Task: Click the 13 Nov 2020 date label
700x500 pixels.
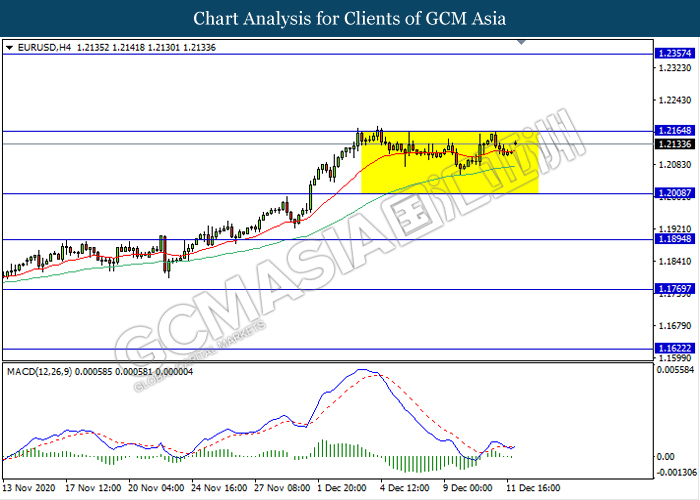Action: coord(29,488)
